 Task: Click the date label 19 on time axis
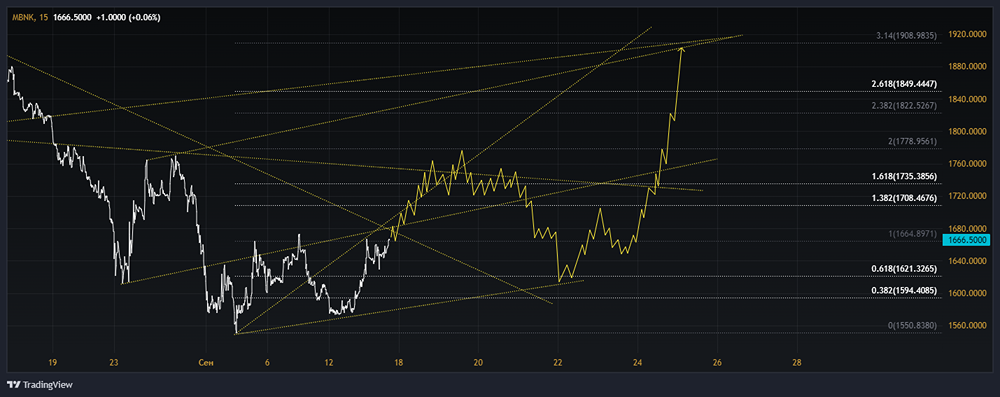[x=53, y=363]
